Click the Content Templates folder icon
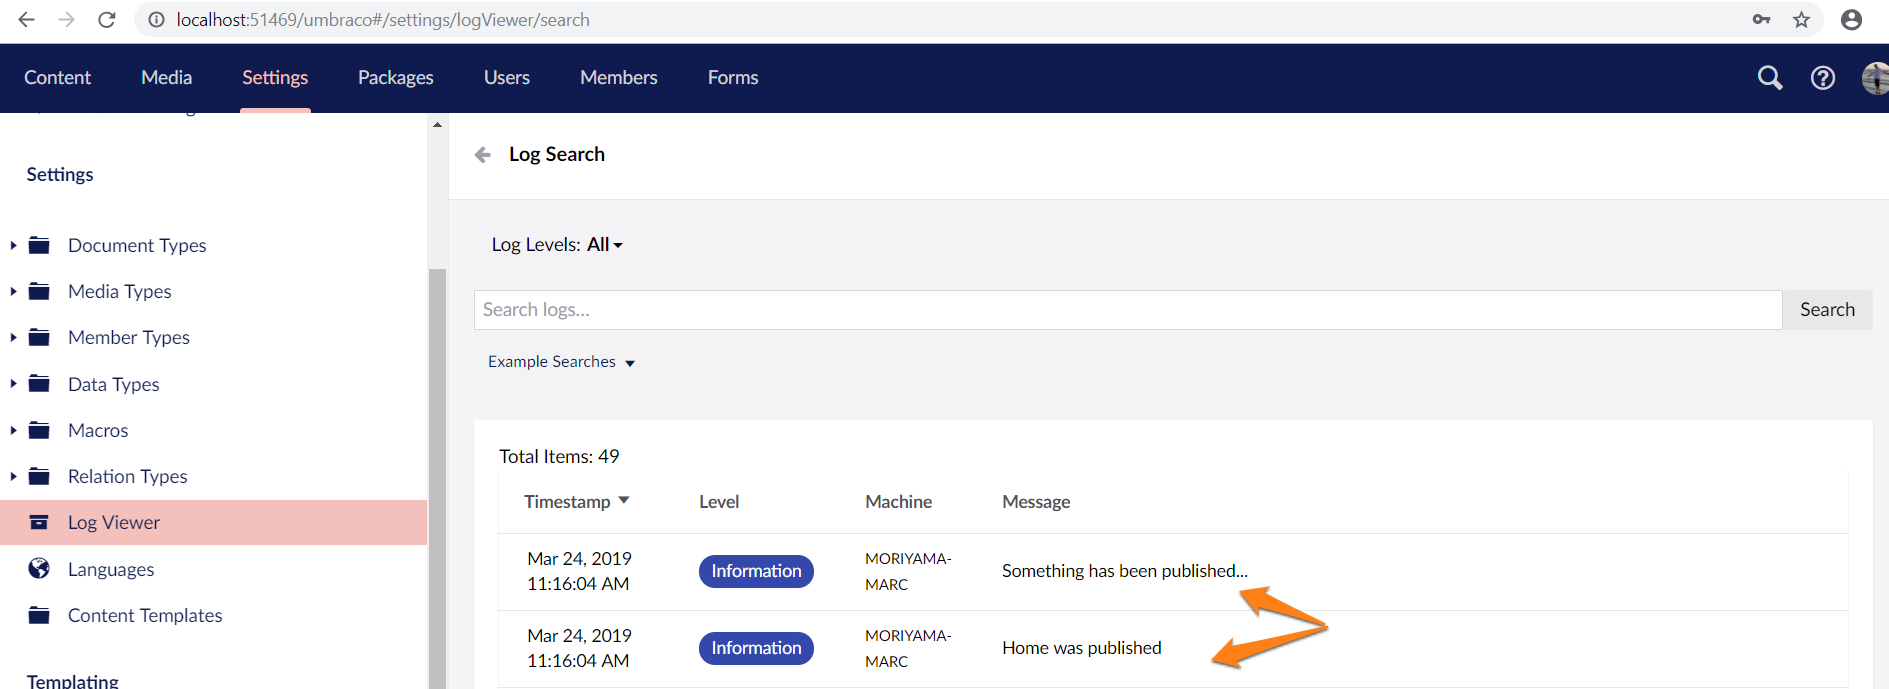The height and width of the screenshot is (689, 1889). click(x=39, y=615)
